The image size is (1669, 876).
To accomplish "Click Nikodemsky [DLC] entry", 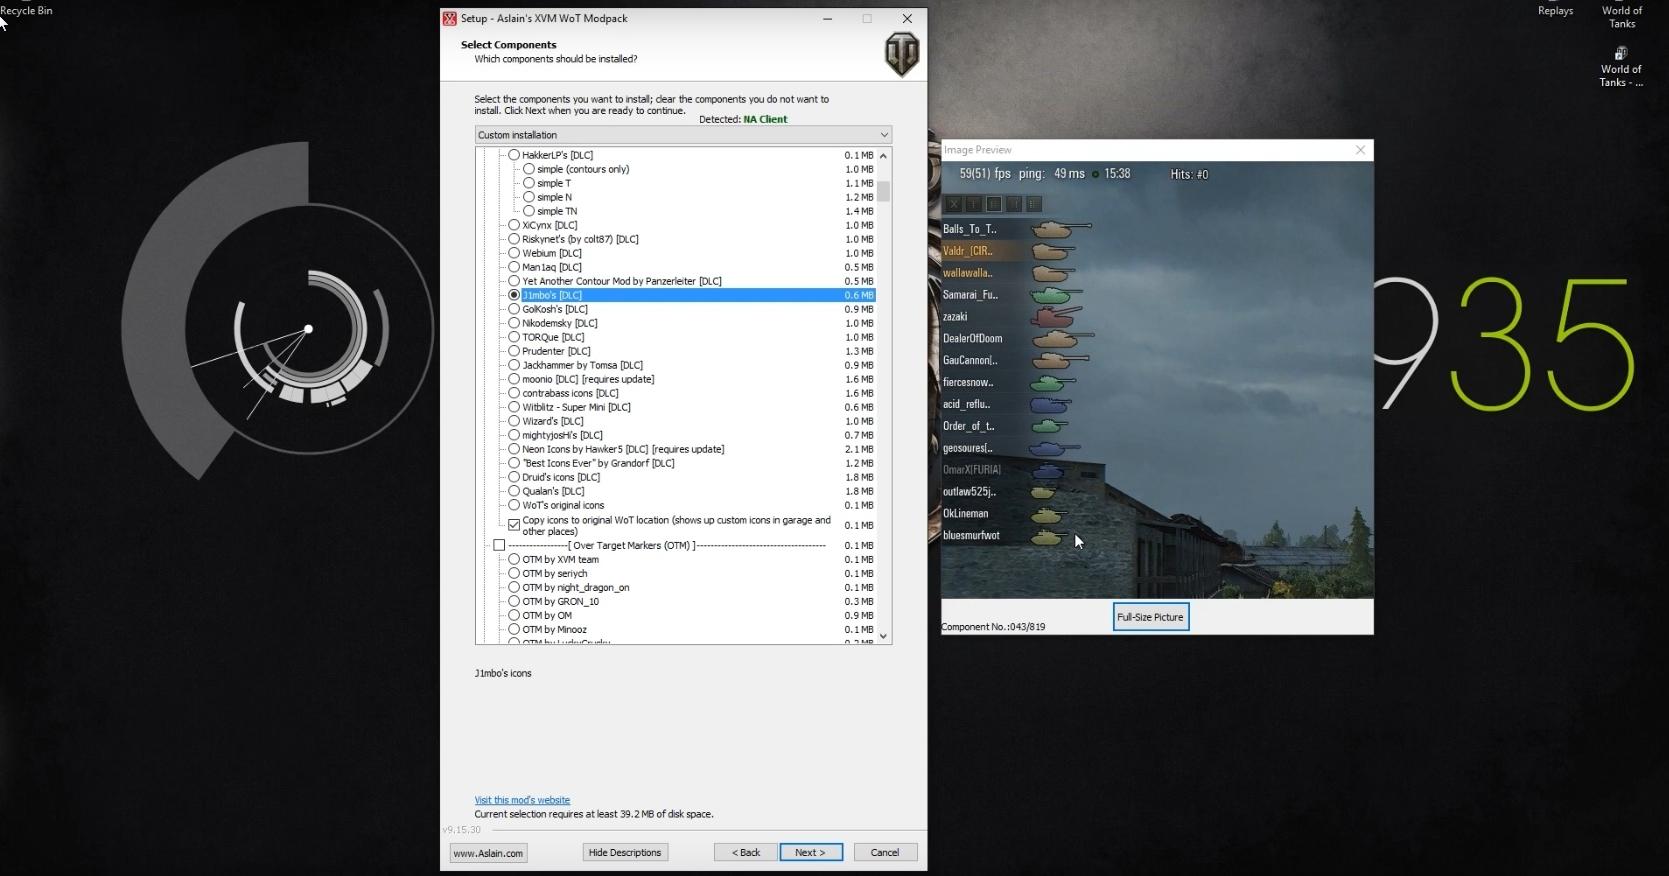I will (559, 323).
